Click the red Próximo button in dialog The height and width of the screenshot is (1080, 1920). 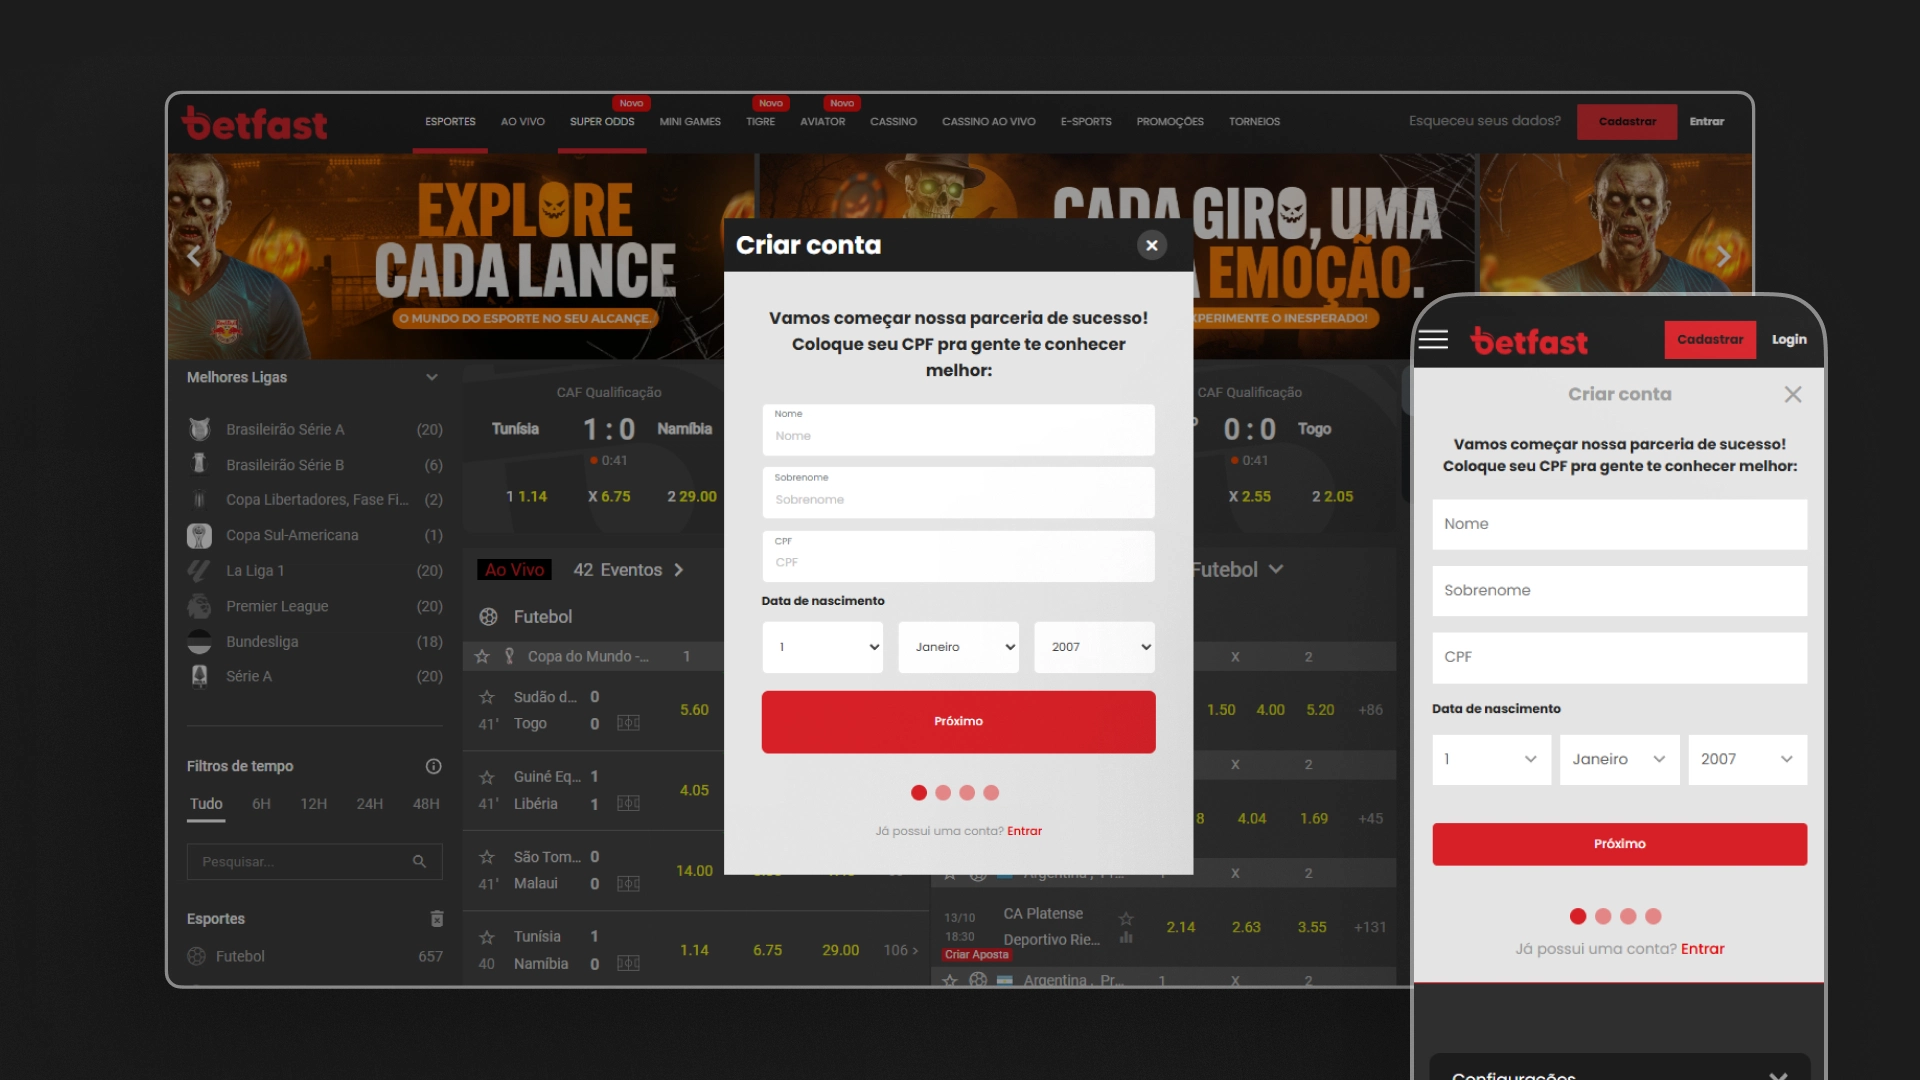[958, 721]
